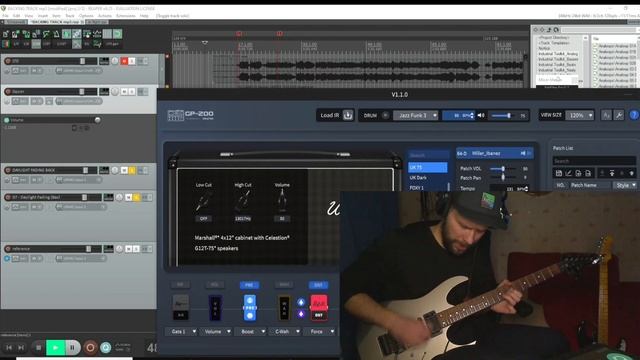Open the C-Wah effect dropdown

pos(285,331)
